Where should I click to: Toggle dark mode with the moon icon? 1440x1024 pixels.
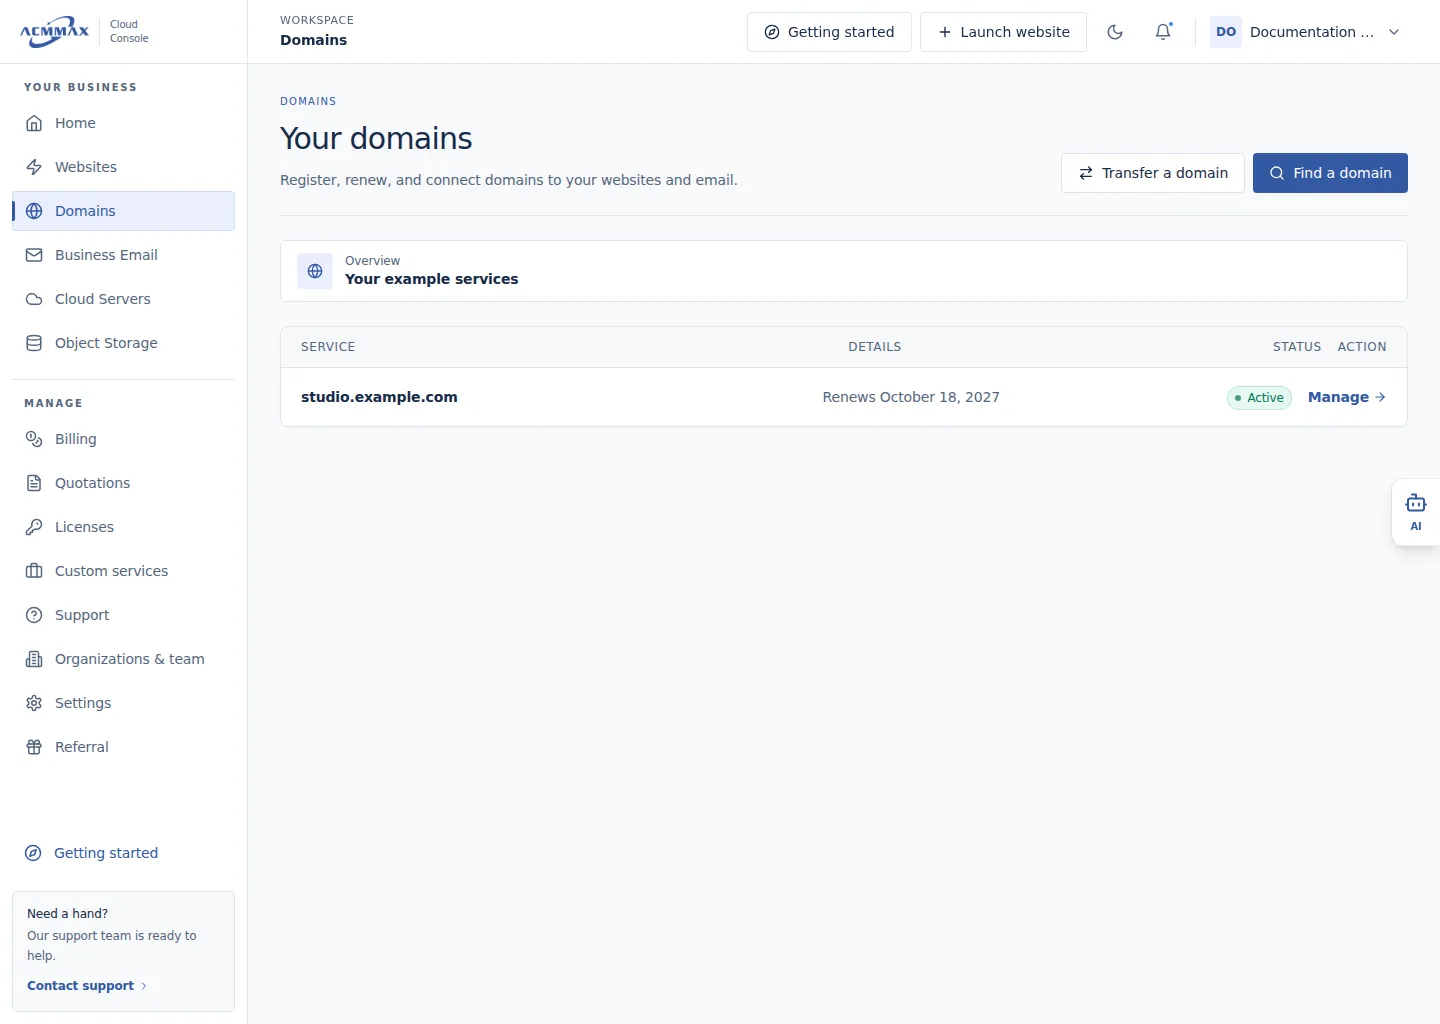pos(1115,32)
